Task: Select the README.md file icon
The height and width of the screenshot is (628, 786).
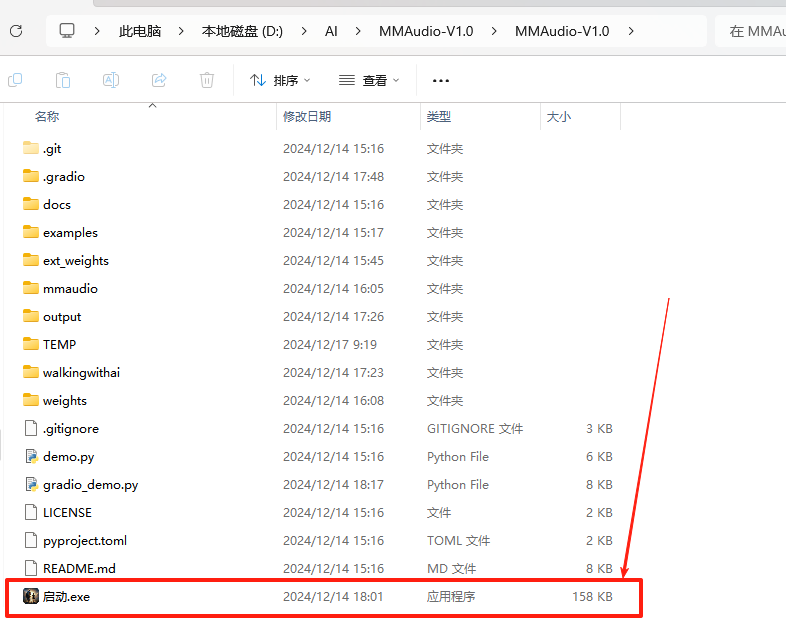Action: 31,568
